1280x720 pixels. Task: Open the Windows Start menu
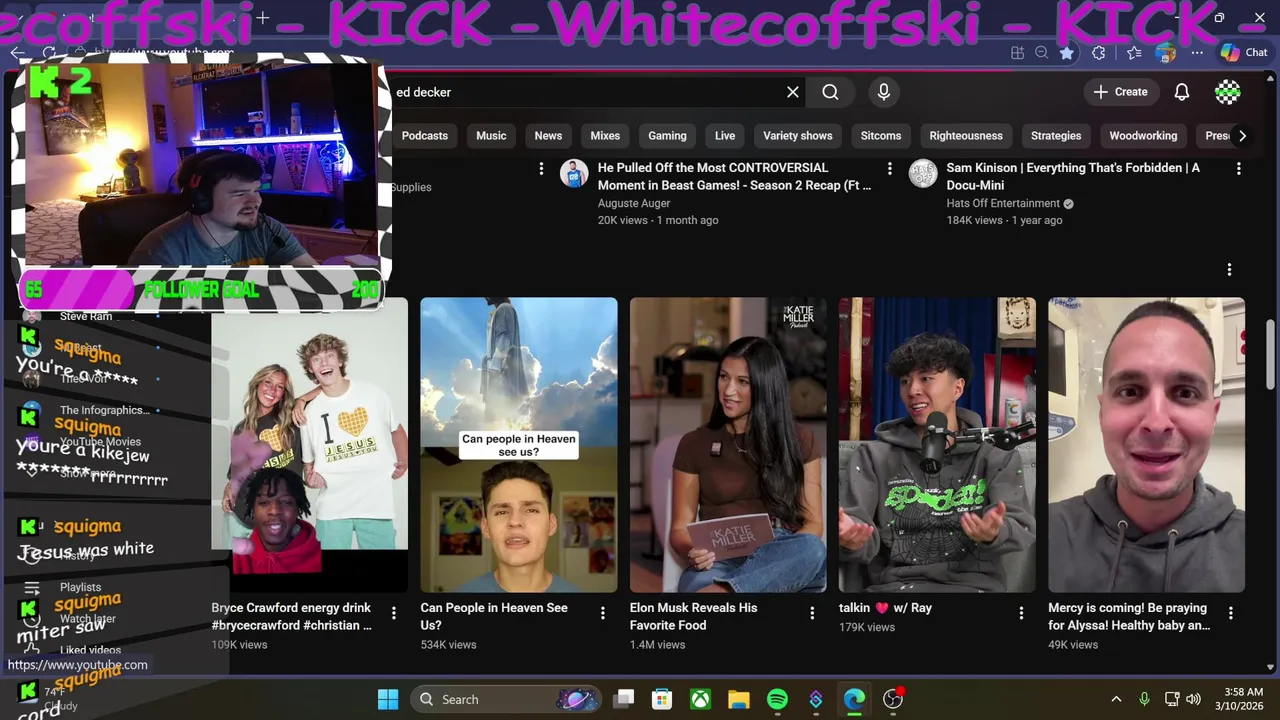coord(388,699)
